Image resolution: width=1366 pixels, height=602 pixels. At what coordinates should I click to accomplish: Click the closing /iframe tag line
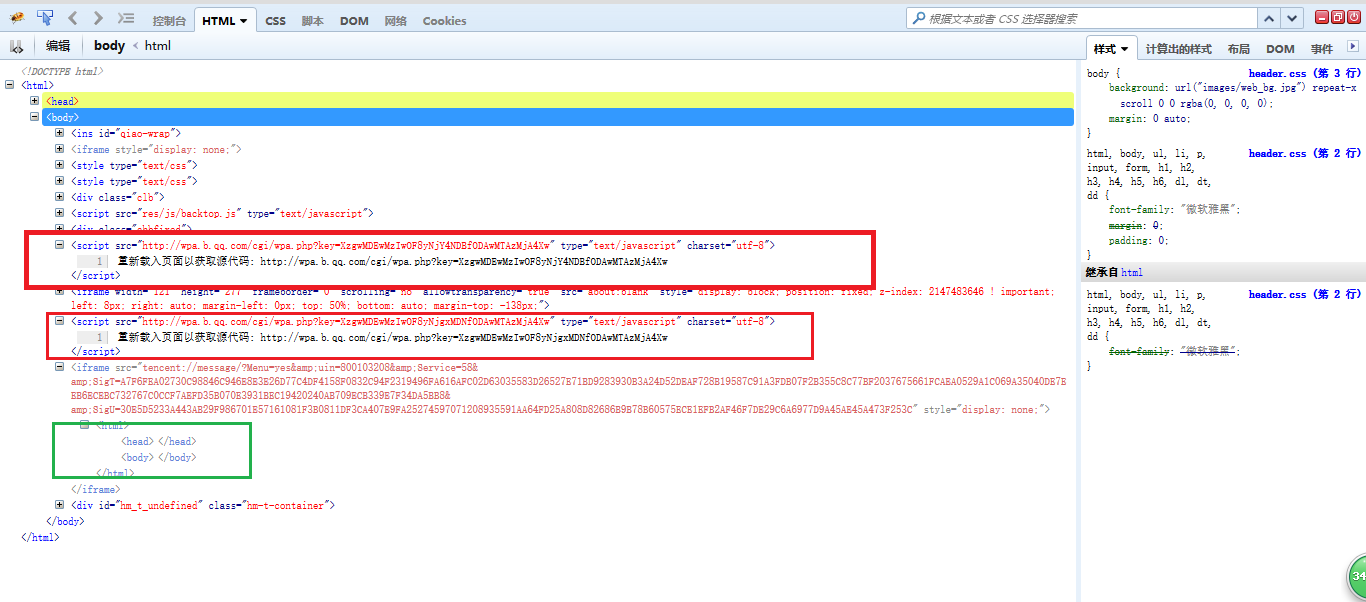95,489
